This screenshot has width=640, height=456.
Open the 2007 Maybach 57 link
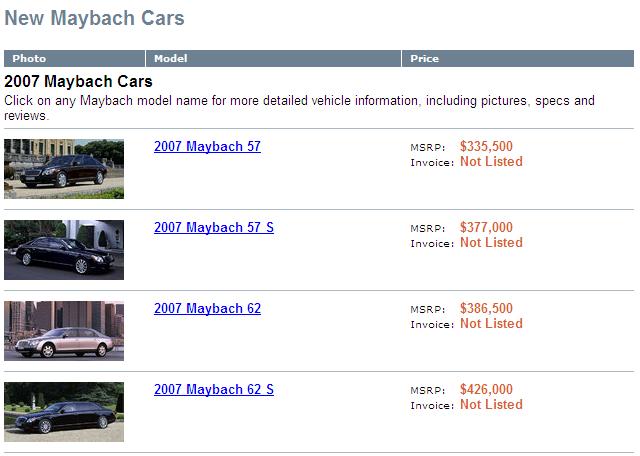tap(207, 146)
